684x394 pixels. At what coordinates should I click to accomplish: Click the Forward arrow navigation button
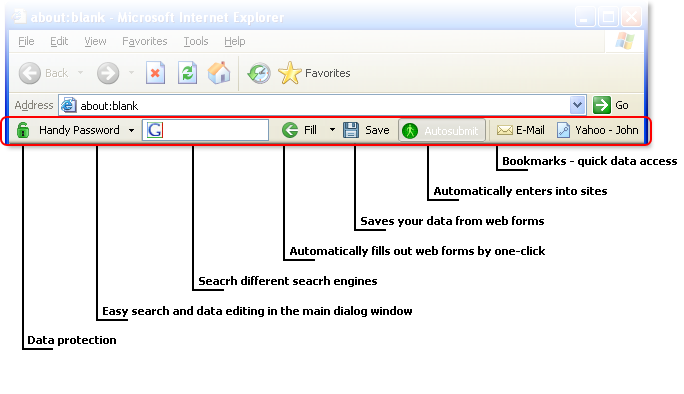coord(108,73)
